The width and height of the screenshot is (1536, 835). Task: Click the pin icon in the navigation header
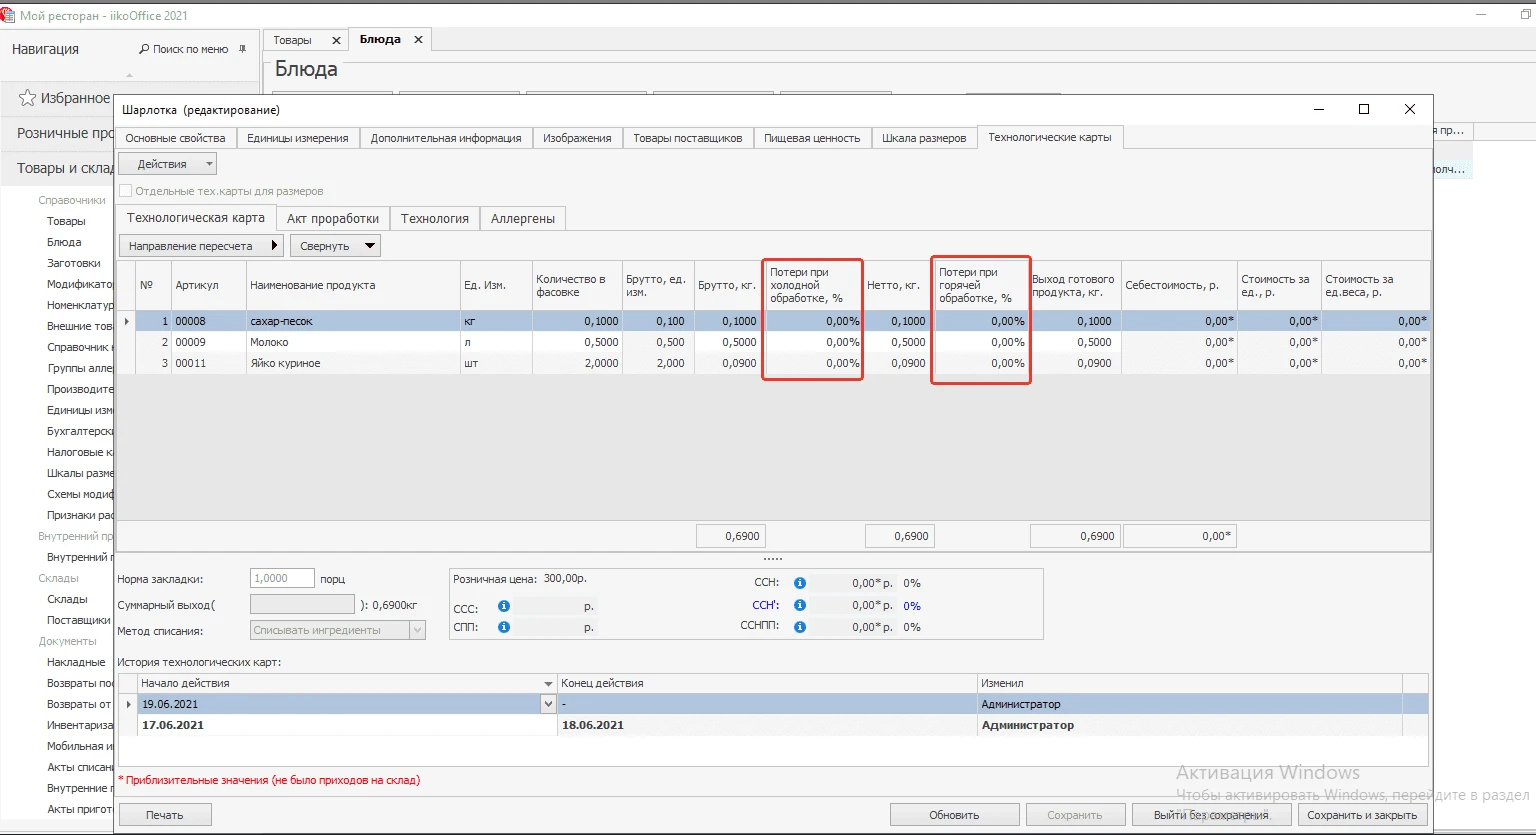(242, 49)
